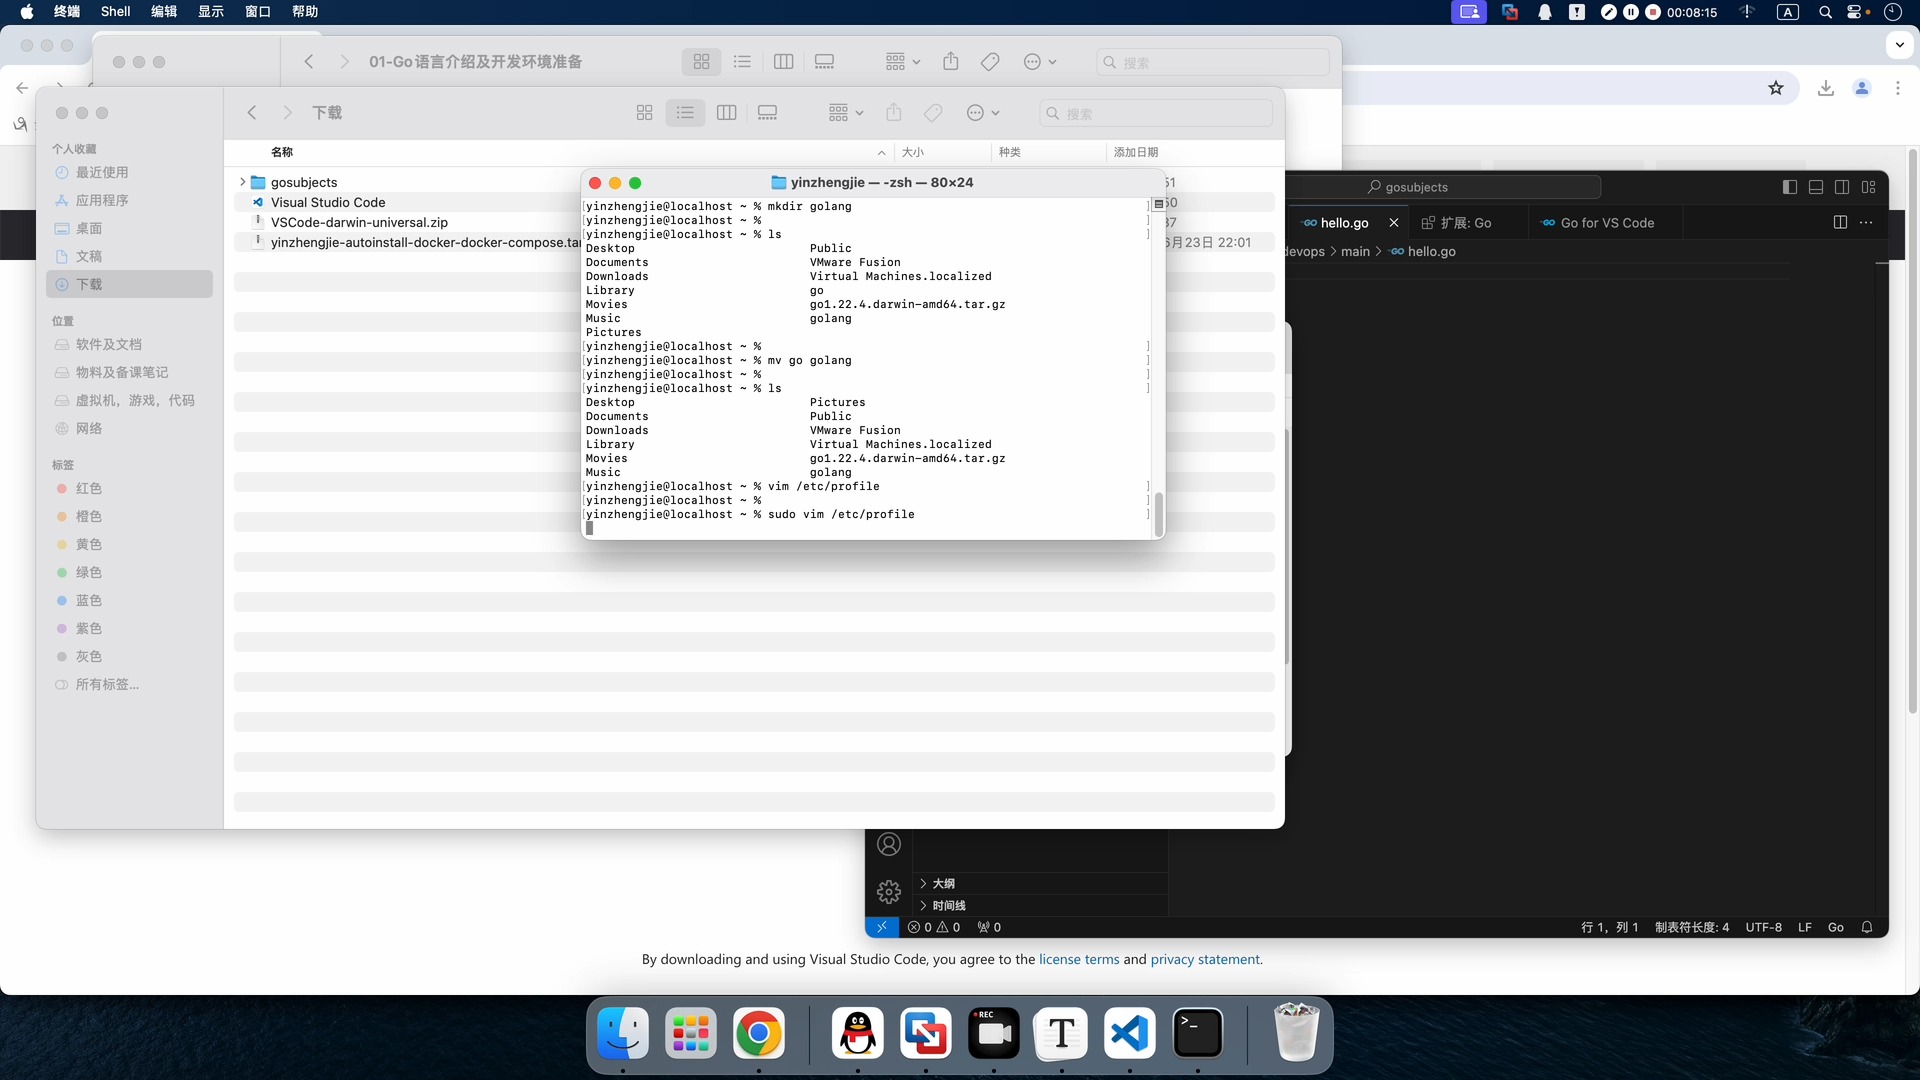Open the privacy statement link
1920x1080 pixels.
coord(1204,959)
